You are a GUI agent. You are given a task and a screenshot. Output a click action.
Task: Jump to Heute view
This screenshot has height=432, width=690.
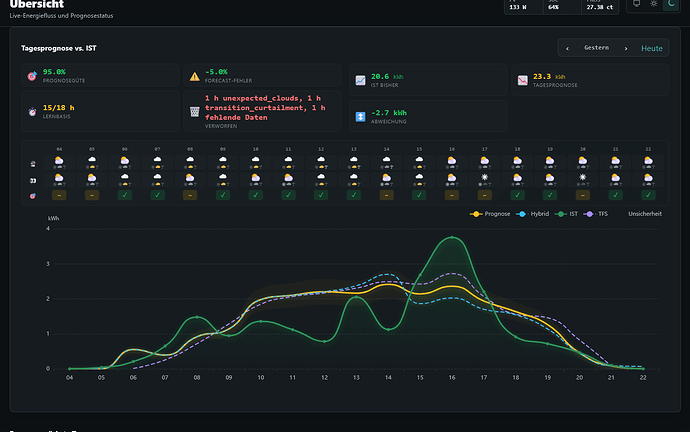(x=652, y=48)
